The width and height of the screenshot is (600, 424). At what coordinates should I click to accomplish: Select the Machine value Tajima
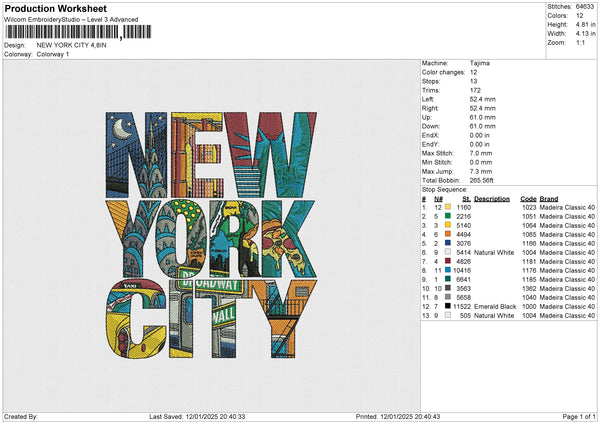(x=480, y=64)
